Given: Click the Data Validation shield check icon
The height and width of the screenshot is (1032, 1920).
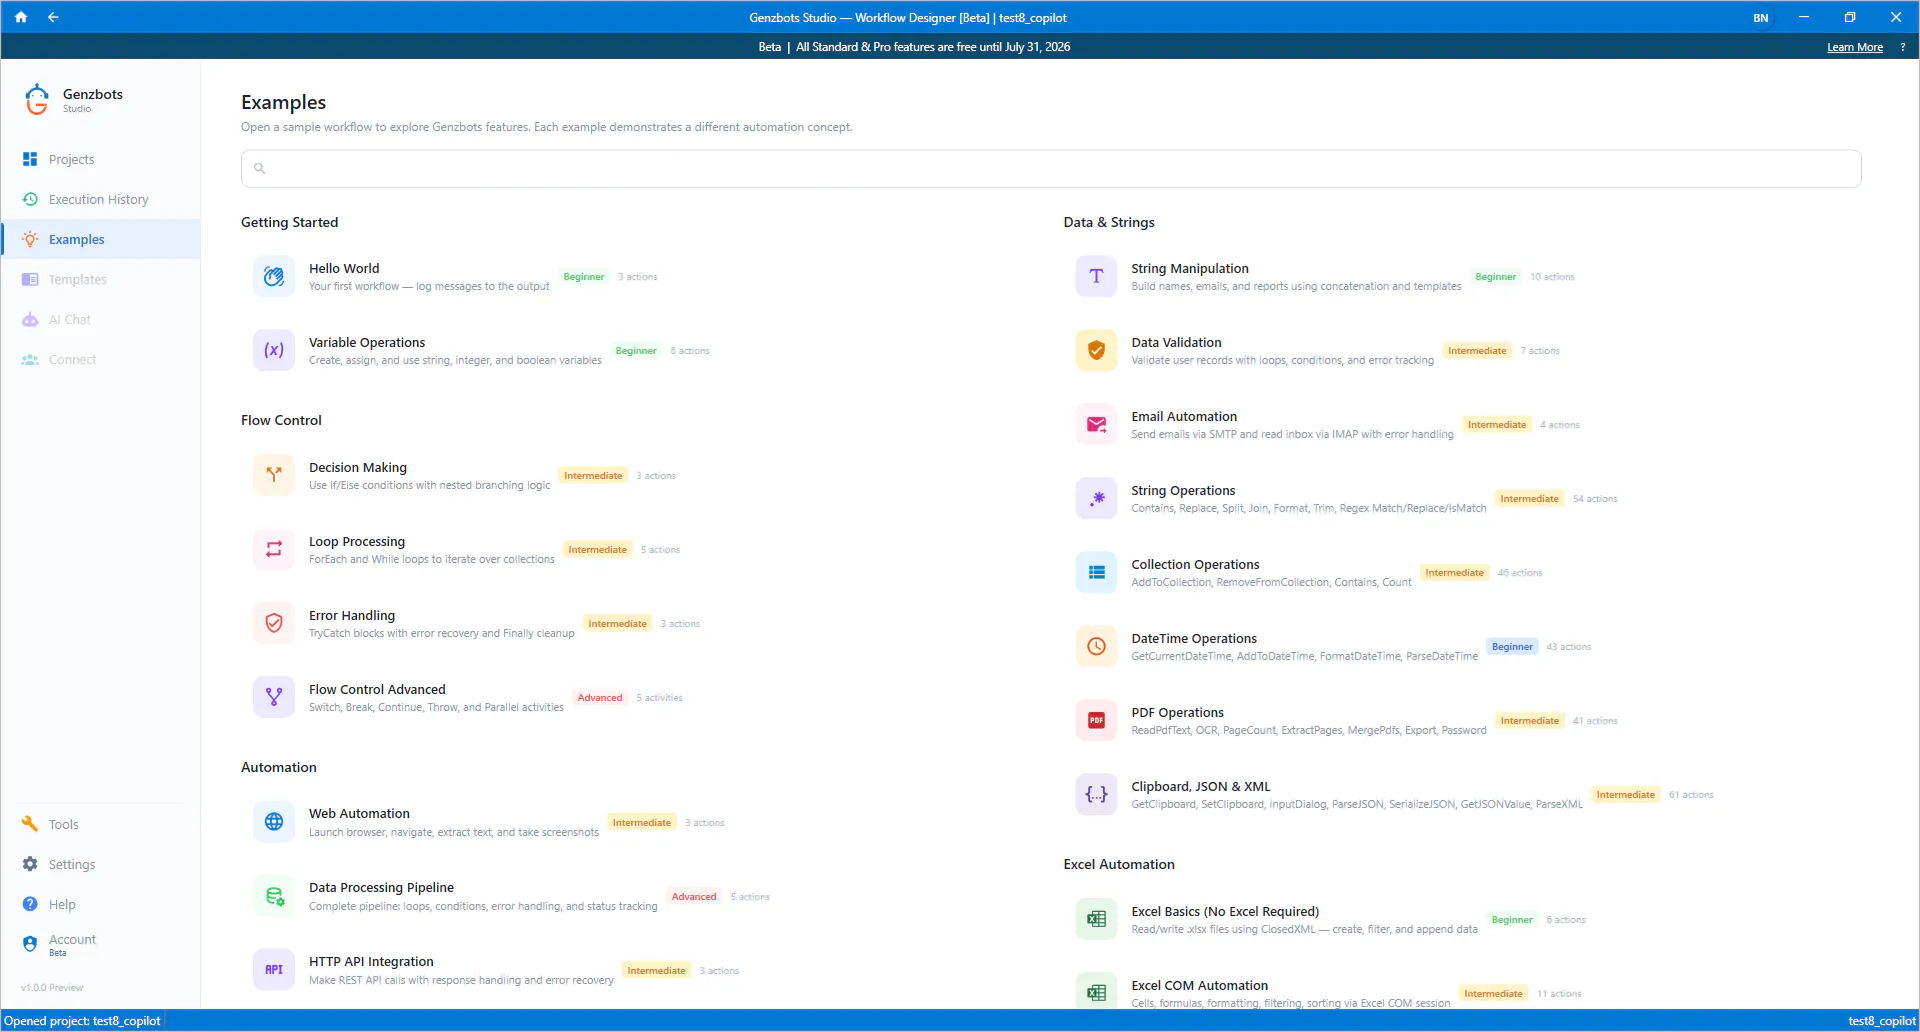Looking at the screenshot, I should (1096, 351).
